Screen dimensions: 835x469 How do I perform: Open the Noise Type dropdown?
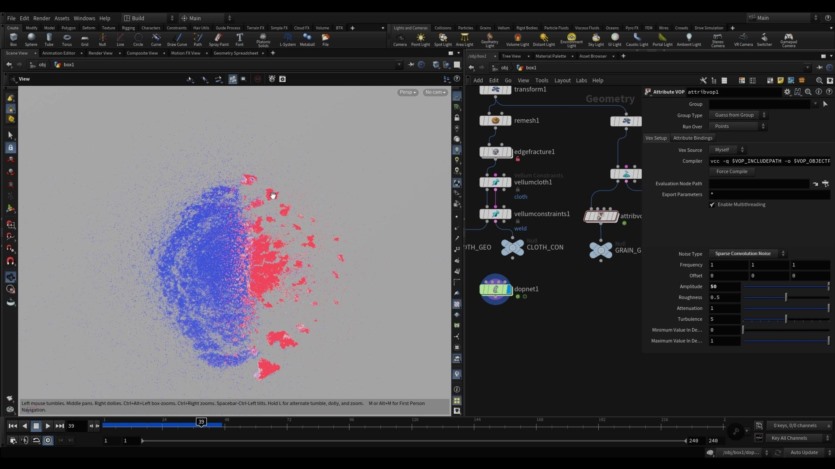[748, 253]
